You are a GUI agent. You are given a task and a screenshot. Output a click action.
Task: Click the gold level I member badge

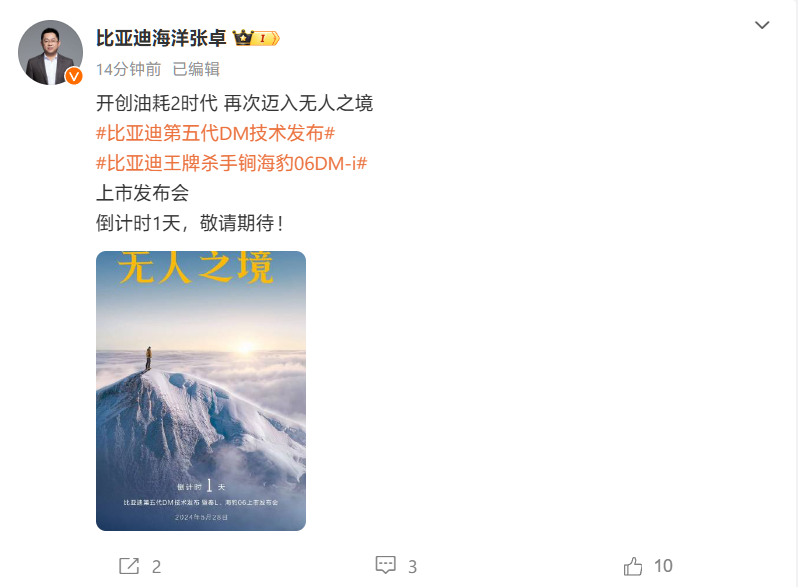266,38
